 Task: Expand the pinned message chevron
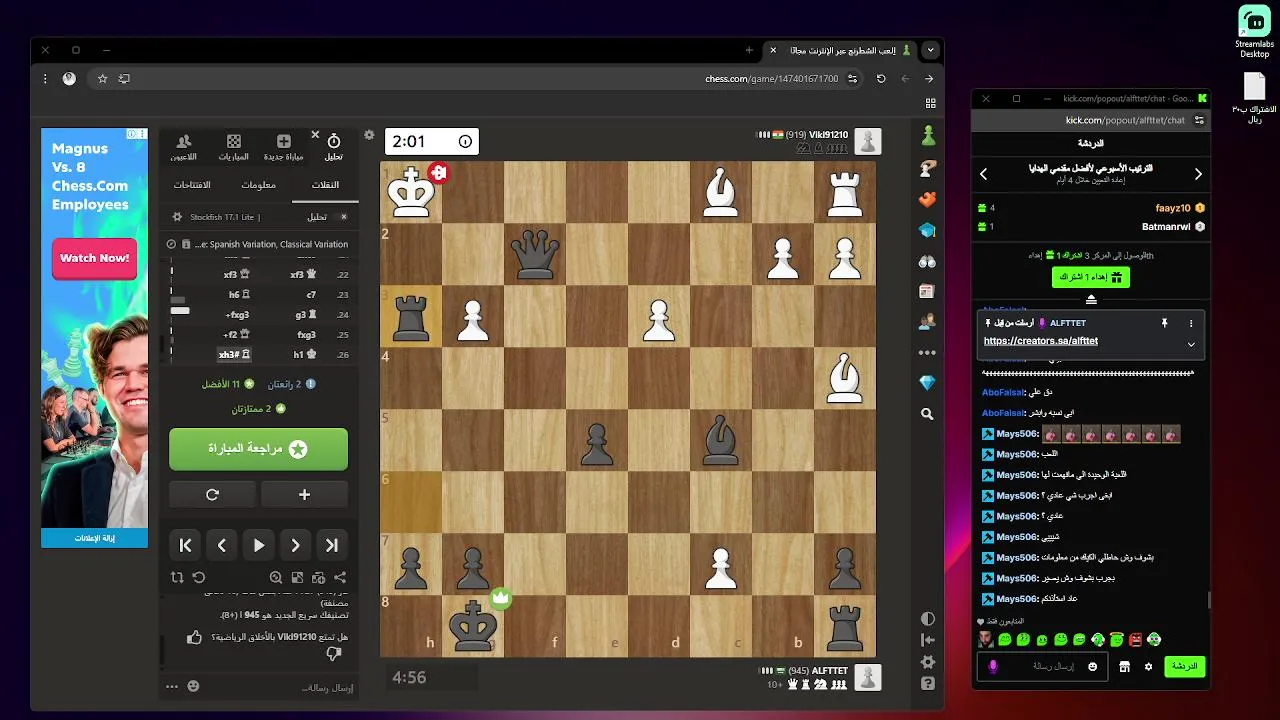[x=1191, y=344]
